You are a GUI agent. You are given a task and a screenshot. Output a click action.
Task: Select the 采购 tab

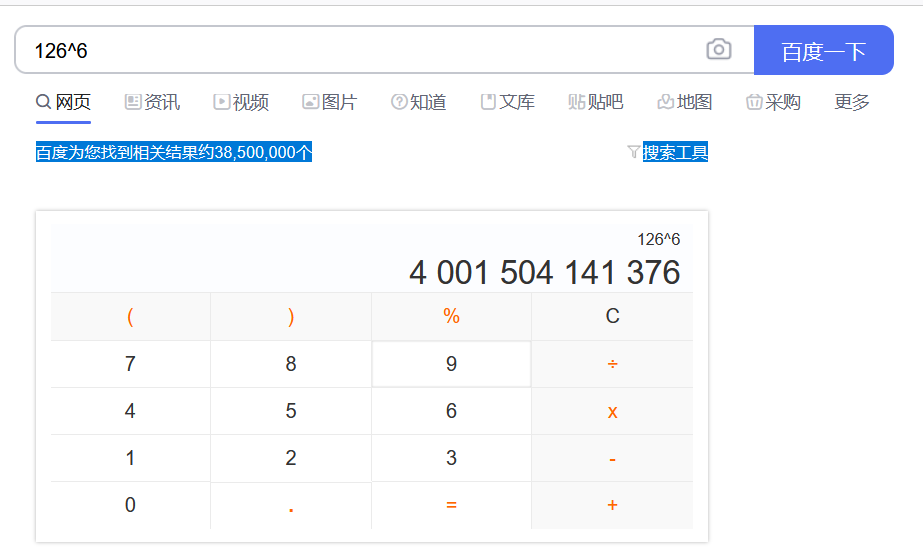coord(773,102)
